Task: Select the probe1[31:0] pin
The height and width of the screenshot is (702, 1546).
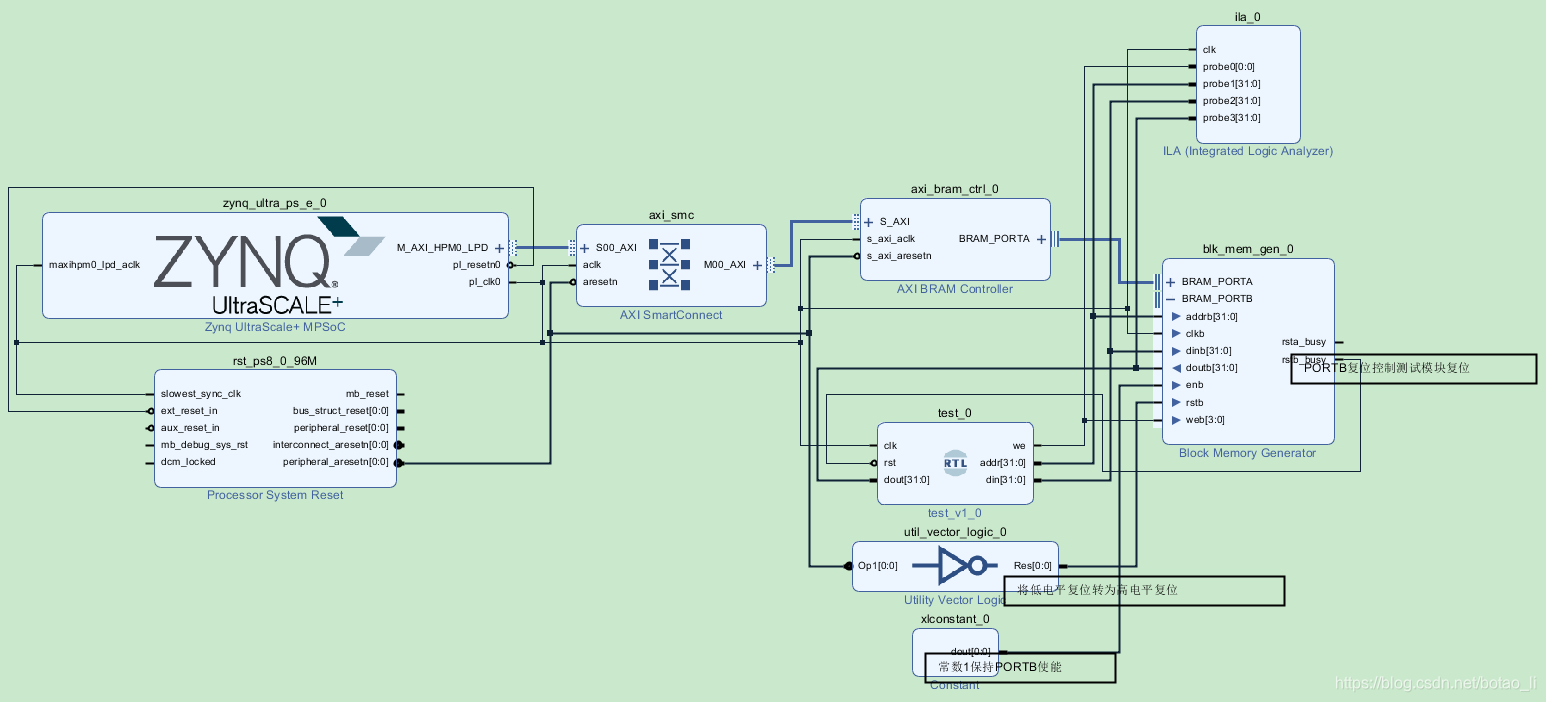Action: tap(1231, 84)
